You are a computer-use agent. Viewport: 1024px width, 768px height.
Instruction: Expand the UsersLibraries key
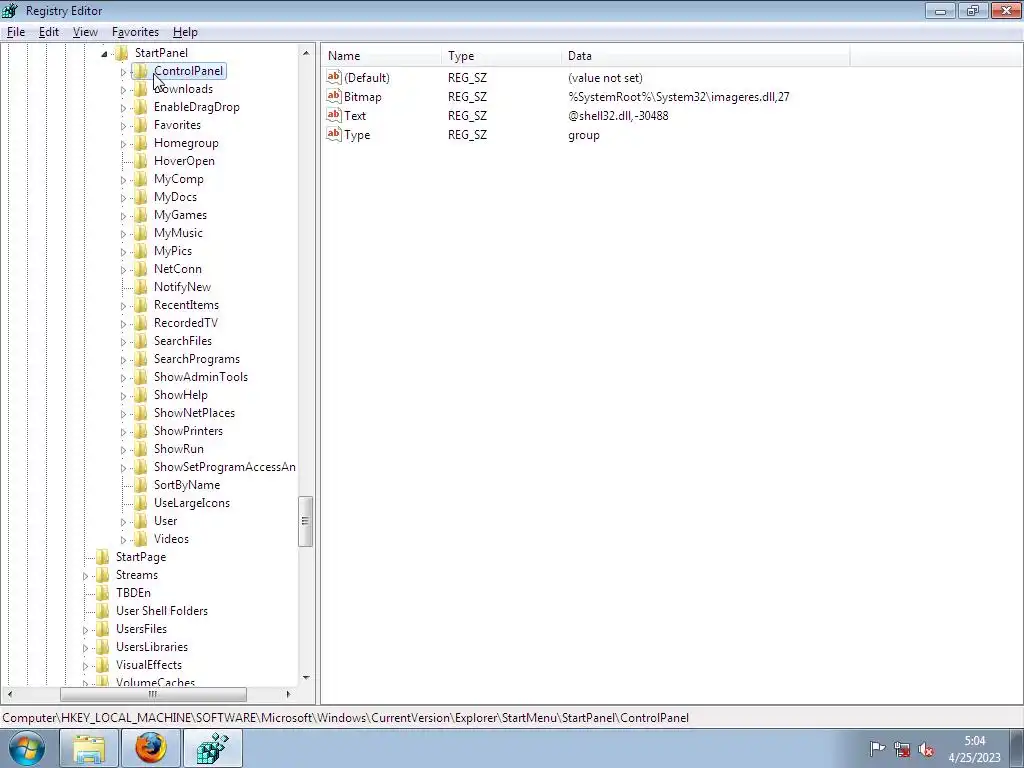86,648
